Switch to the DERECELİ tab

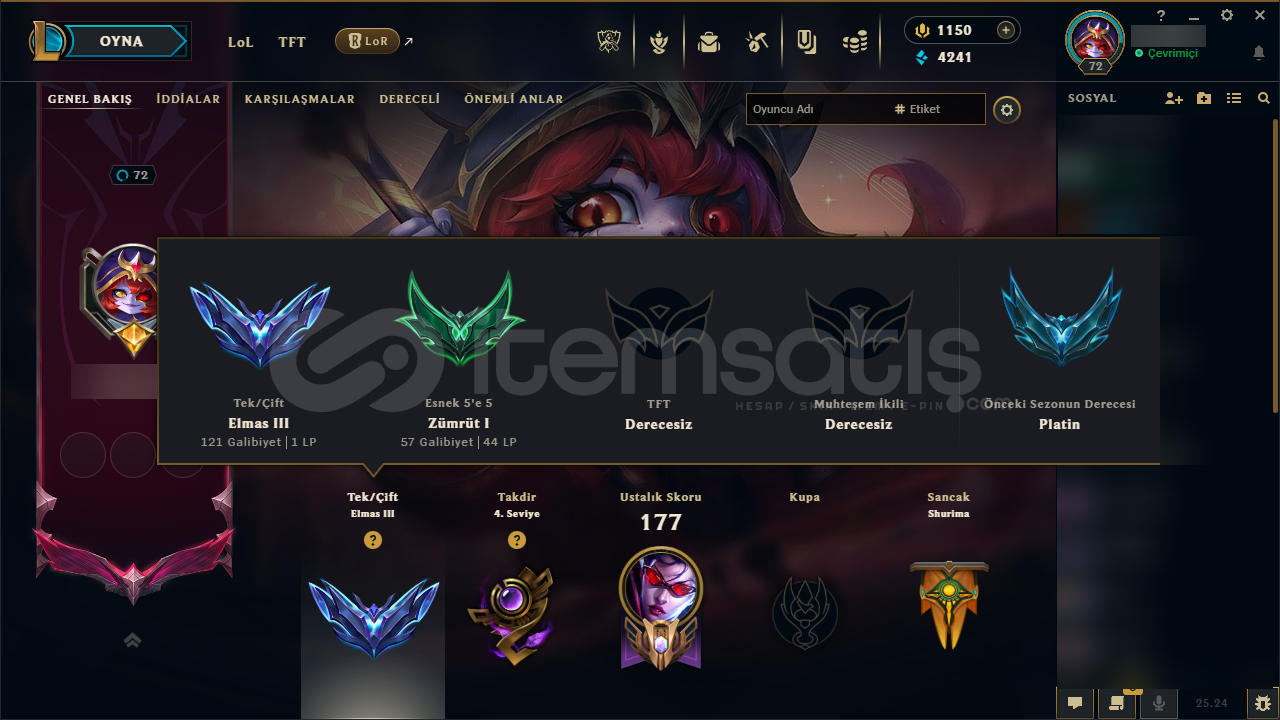pyautogui.click(x=410, y=99)
